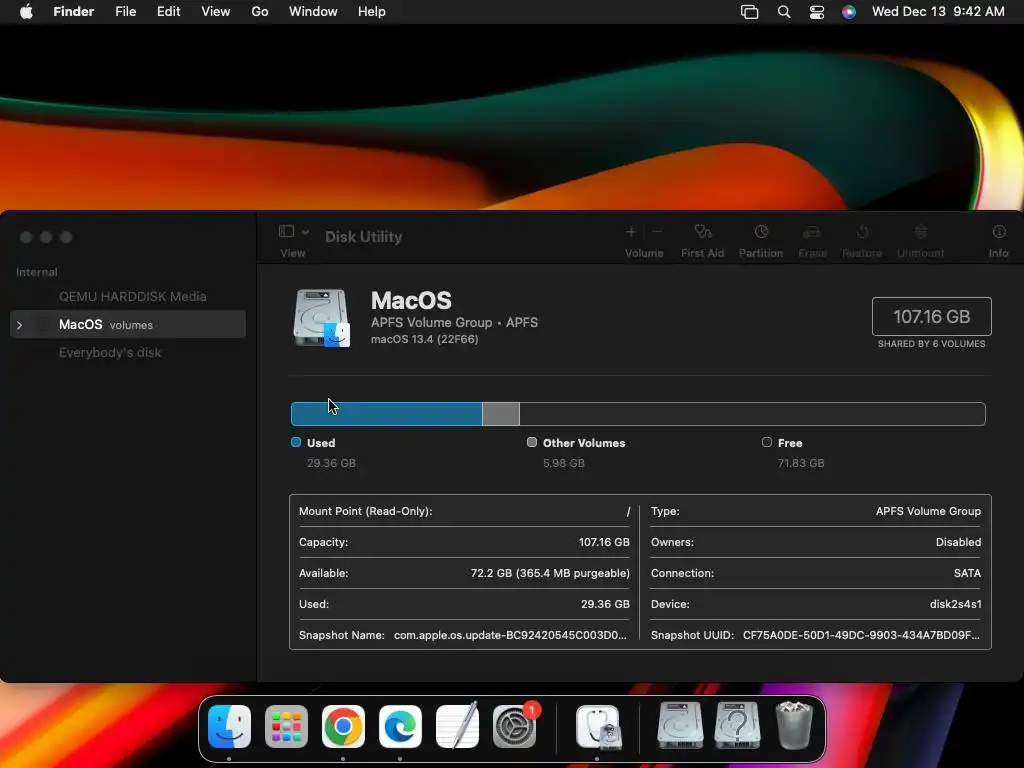Click the MacOS disk icon image
The height and width of the screenshot is (768, 1024).
point(321,318)
